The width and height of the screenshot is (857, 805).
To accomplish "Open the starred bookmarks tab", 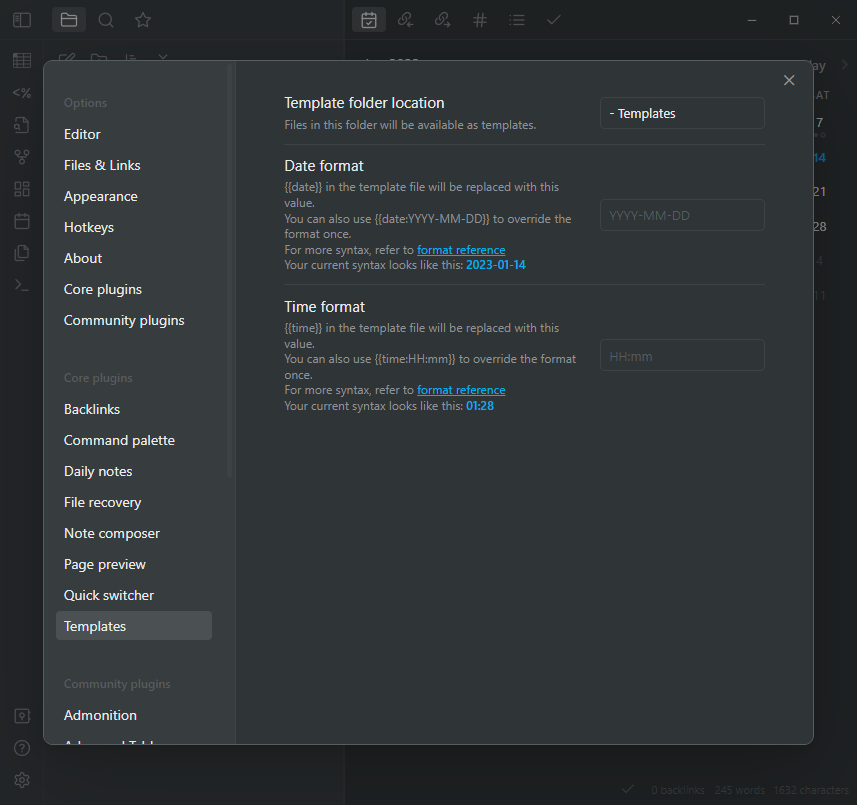I will pyautogui.click(x=143, y=20).
